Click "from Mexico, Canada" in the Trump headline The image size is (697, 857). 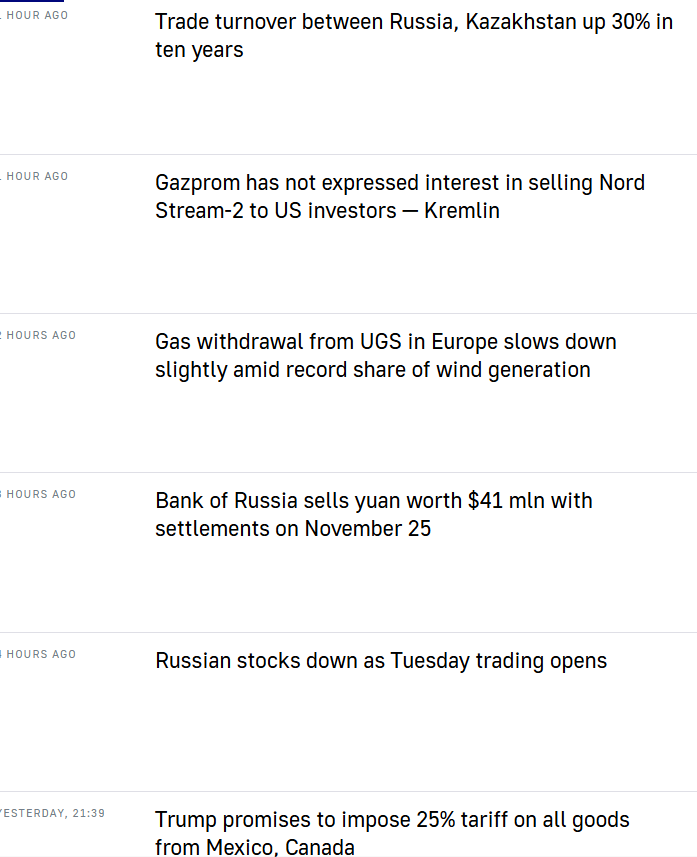[x=254, y=847]
